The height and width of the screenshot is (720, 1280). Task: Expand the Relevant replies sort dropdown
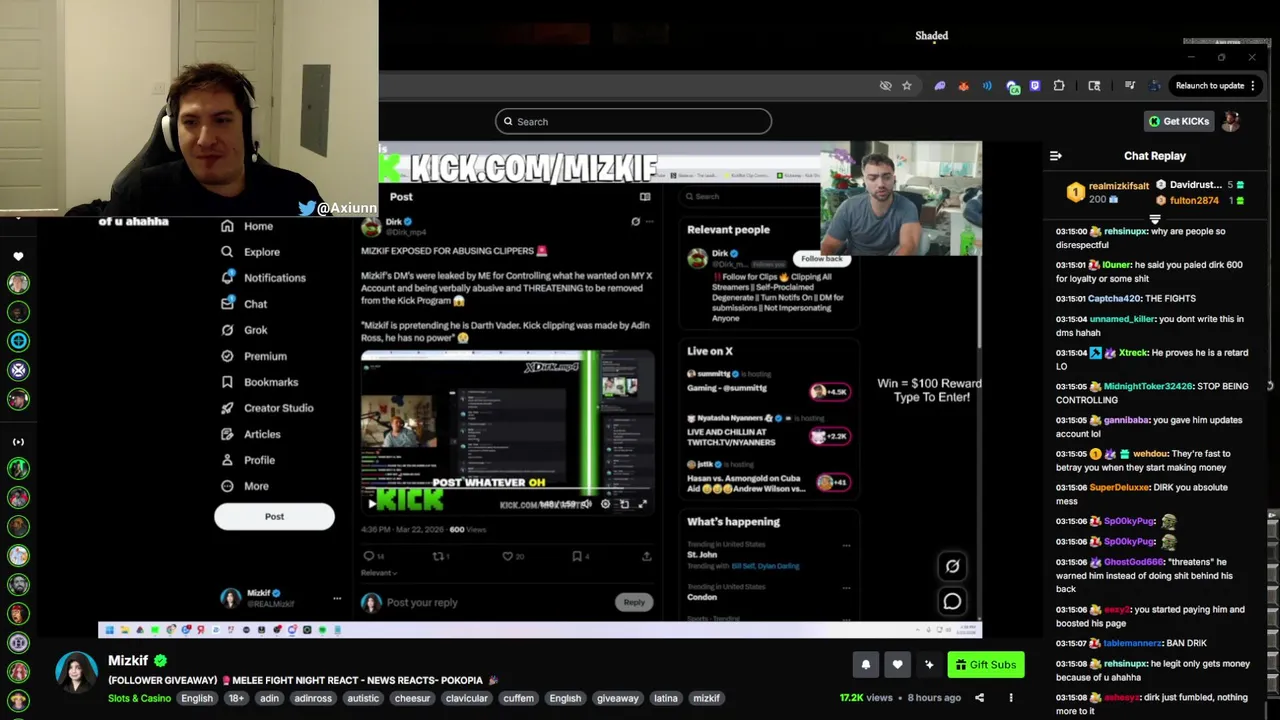click(379, 573)
